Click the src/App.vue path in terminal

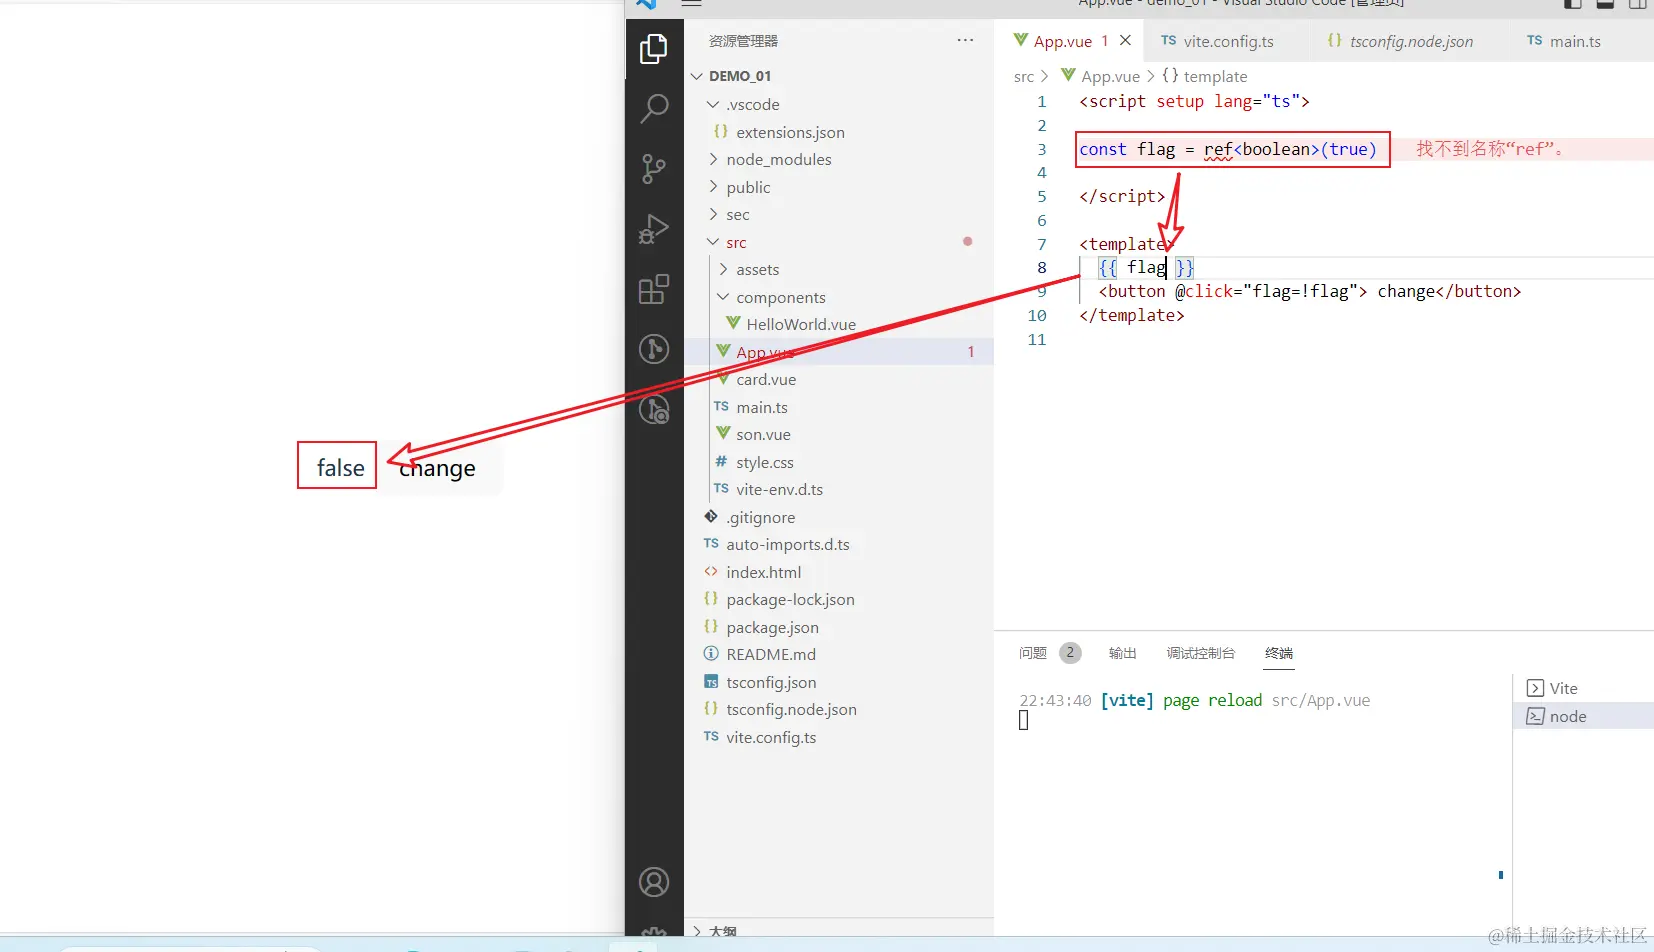pos(1320,700)
